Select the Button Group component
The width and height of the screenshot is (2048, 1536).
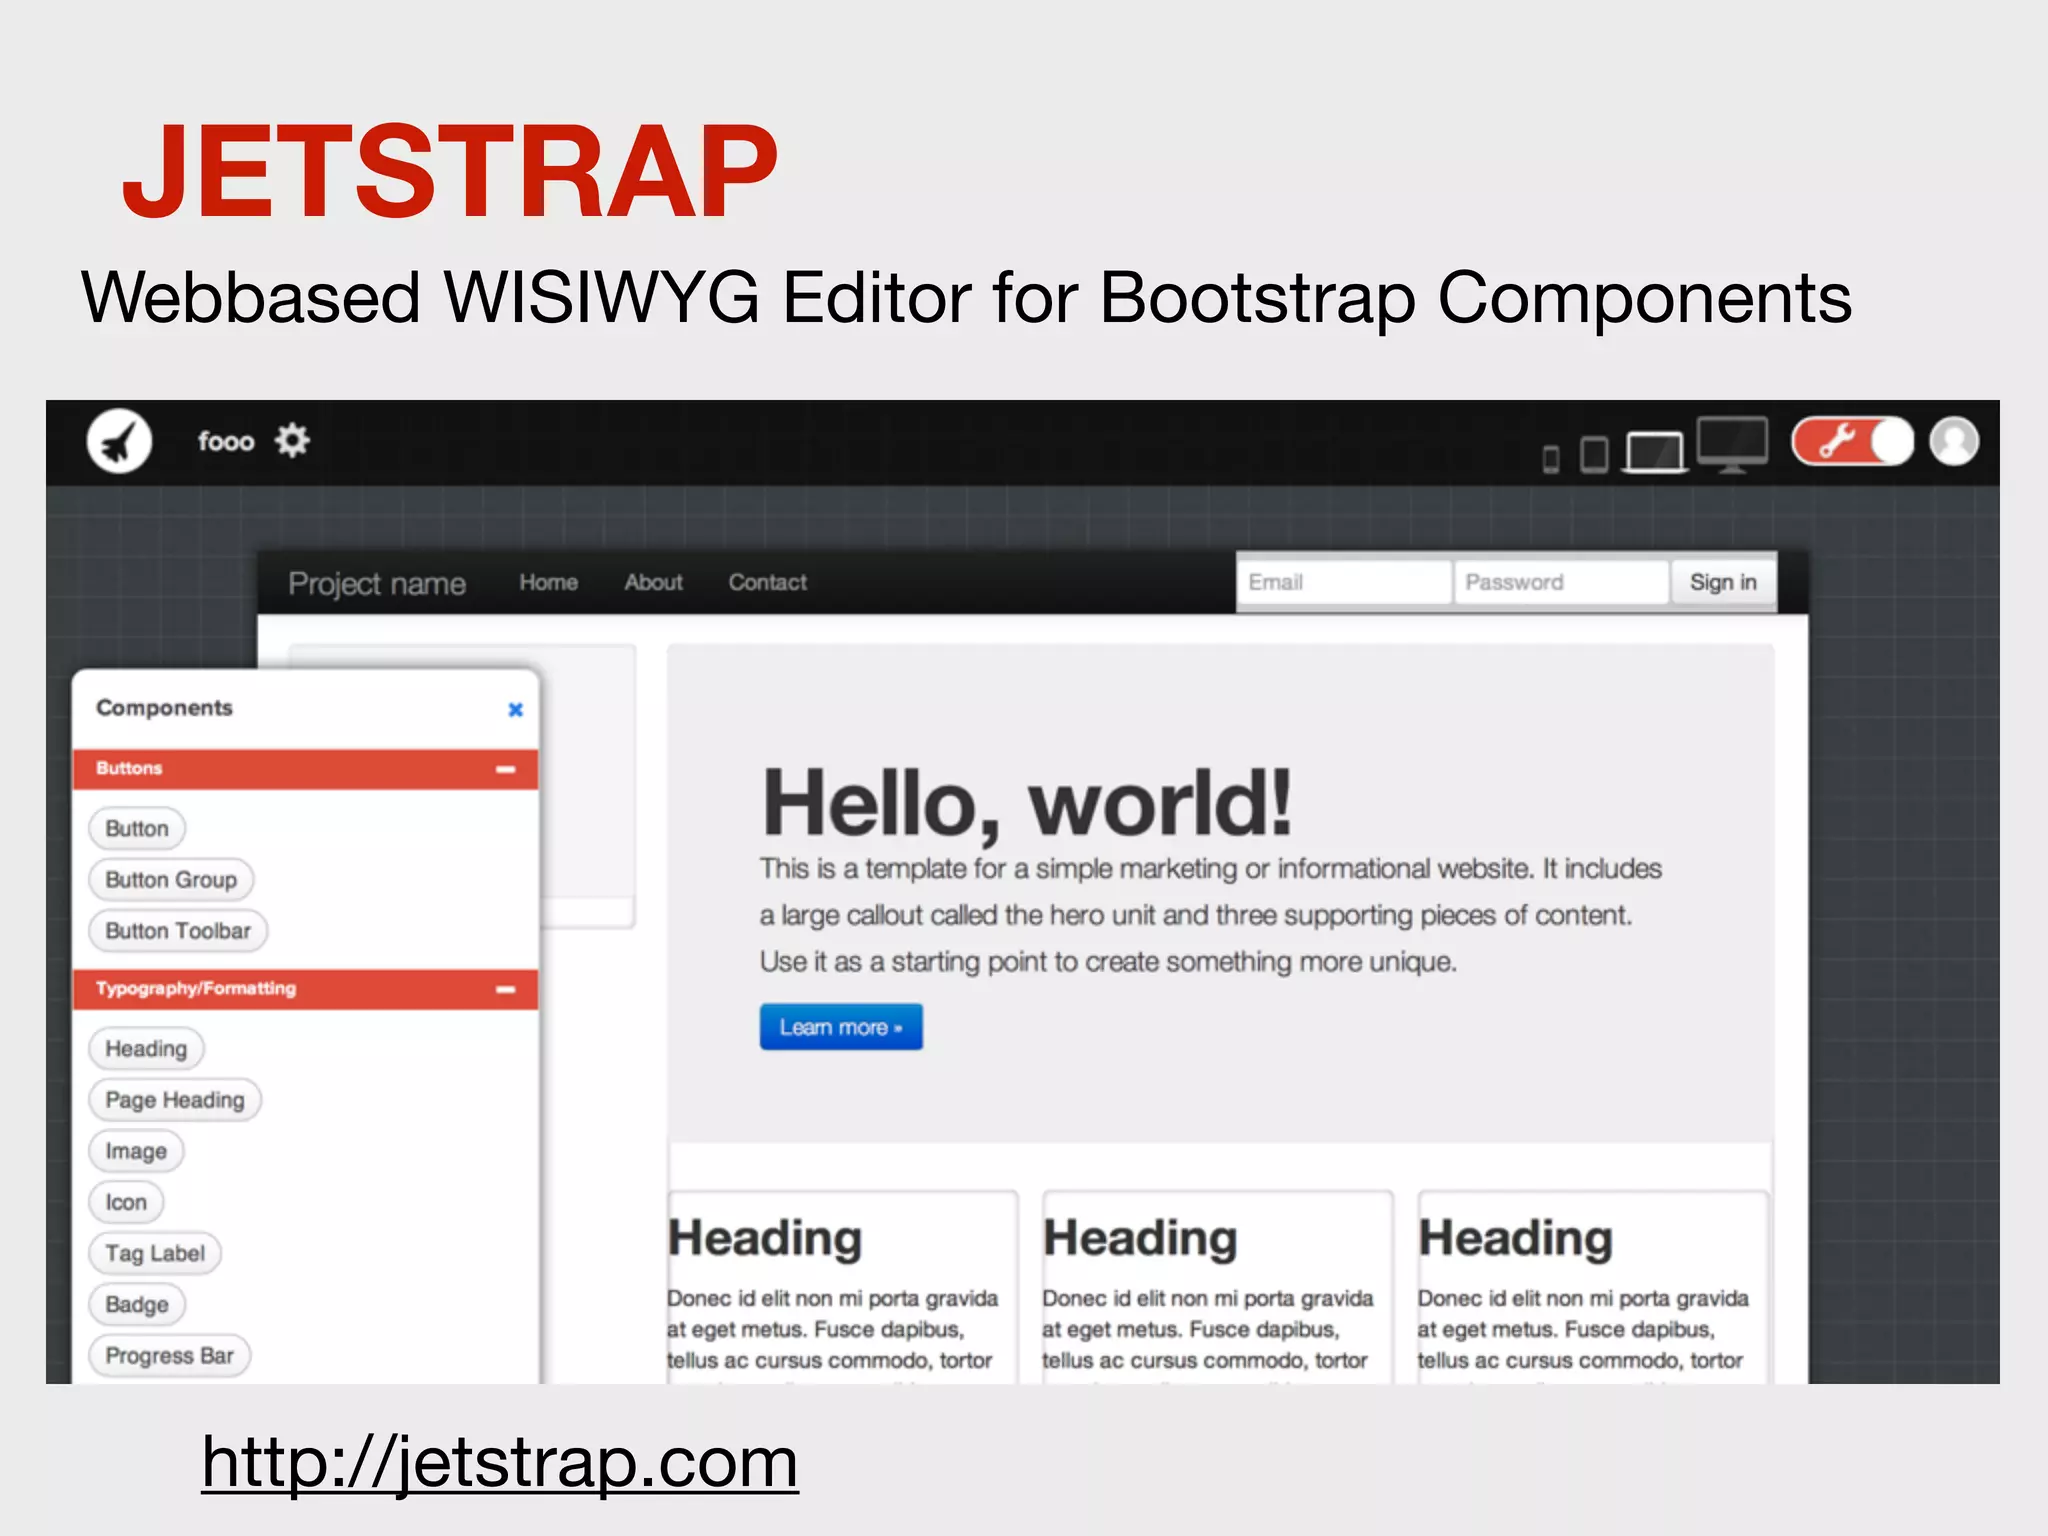click(x=171, y=879)
